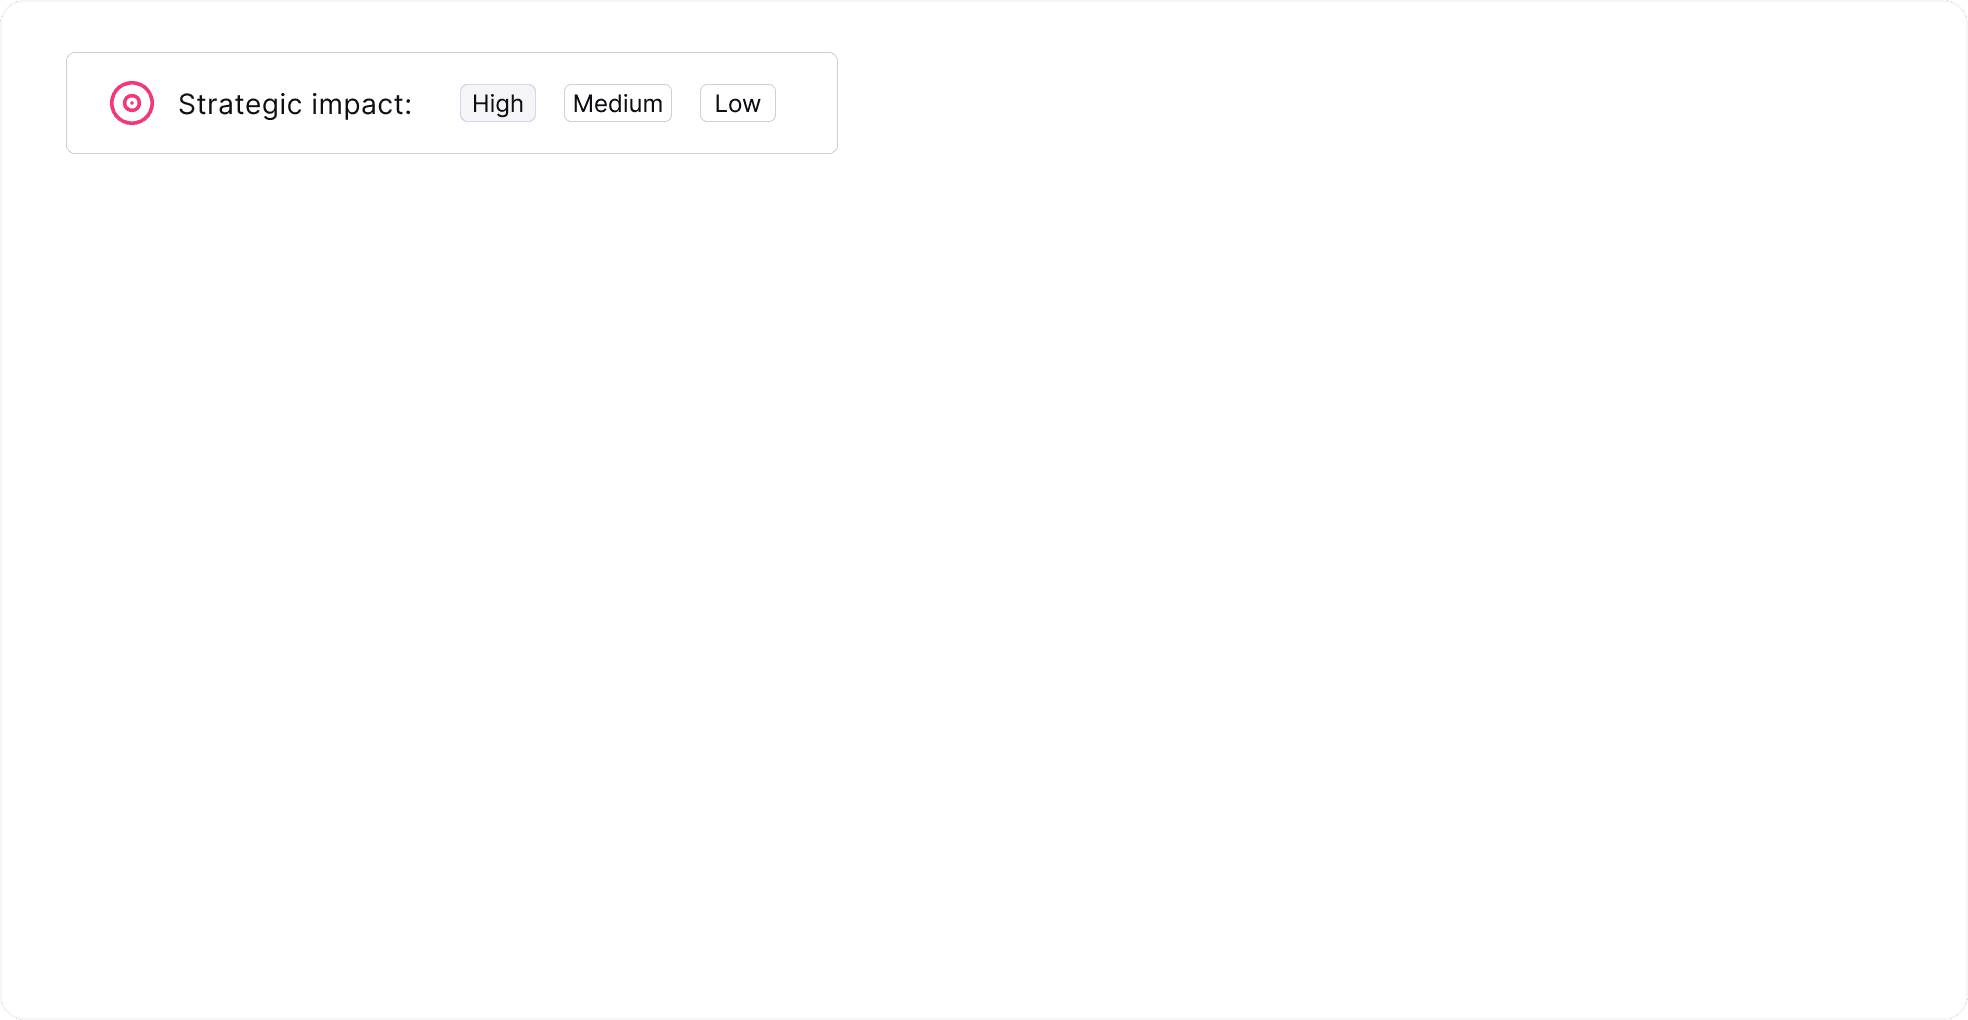The height and width of the screenshot is (1020, 1968).
Task: Click the Strategic impact label
Action: (295, 104)
